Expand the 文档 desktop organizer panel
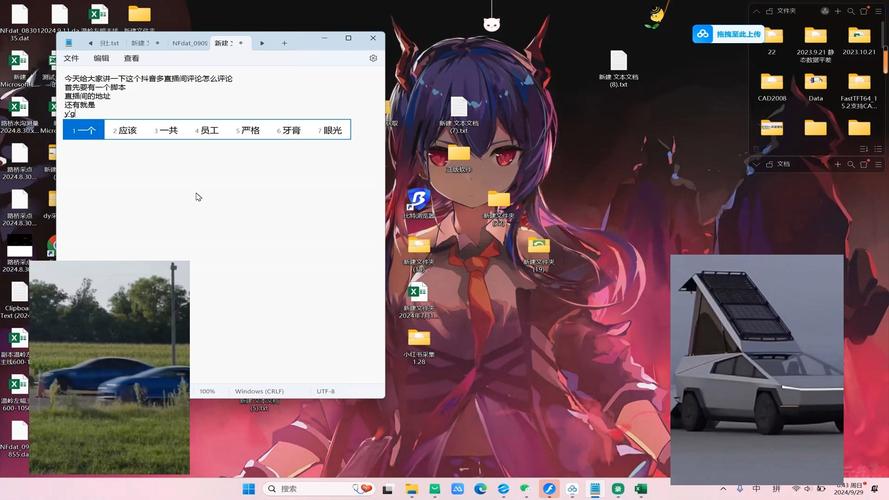 [x=756, y=164]
